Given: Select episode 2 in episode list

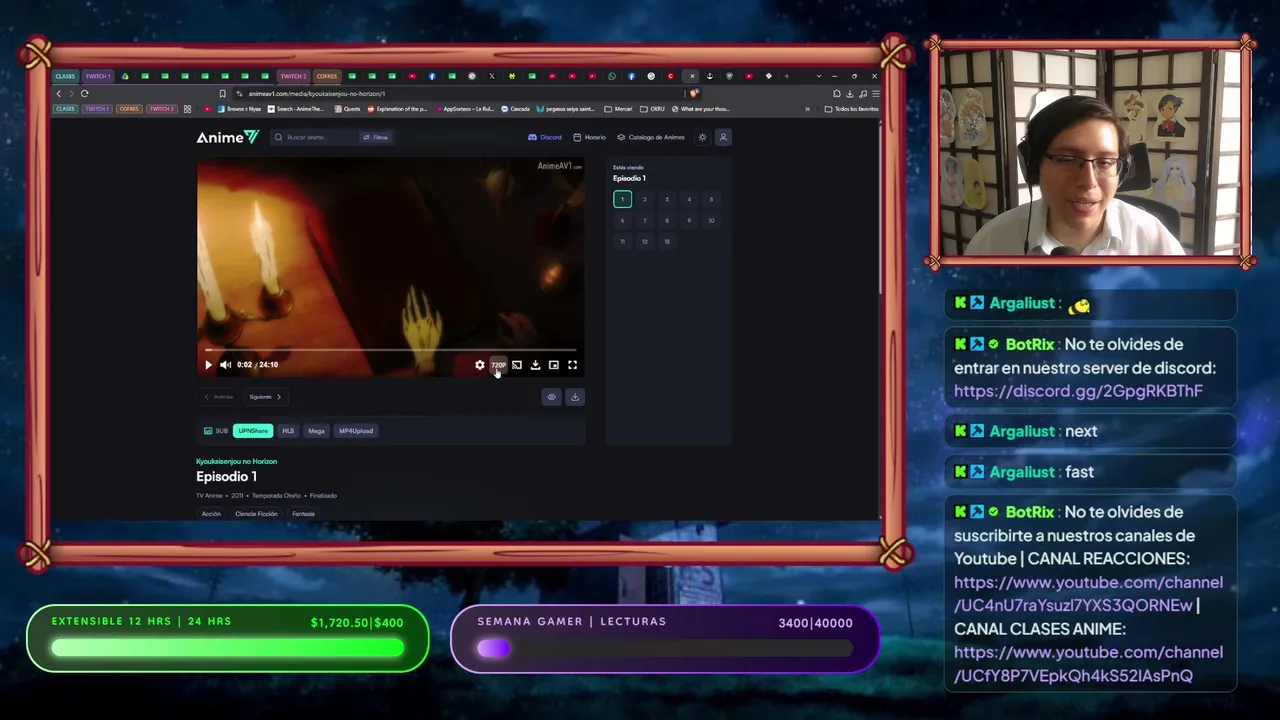Looking at the screenshot, I should click(645, 199).
